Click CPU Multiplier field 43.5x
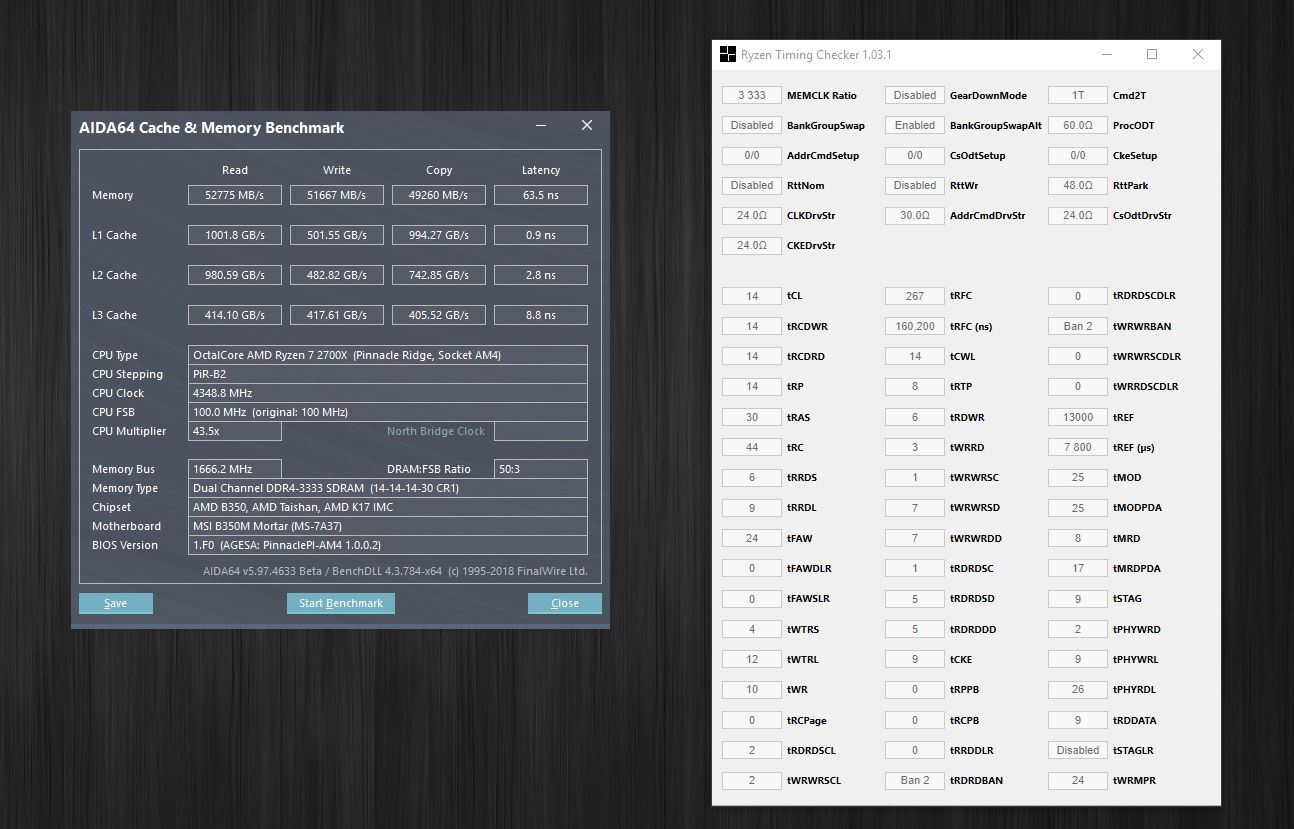Screen dimensions: 1294x829 click(x=235, y=431)
